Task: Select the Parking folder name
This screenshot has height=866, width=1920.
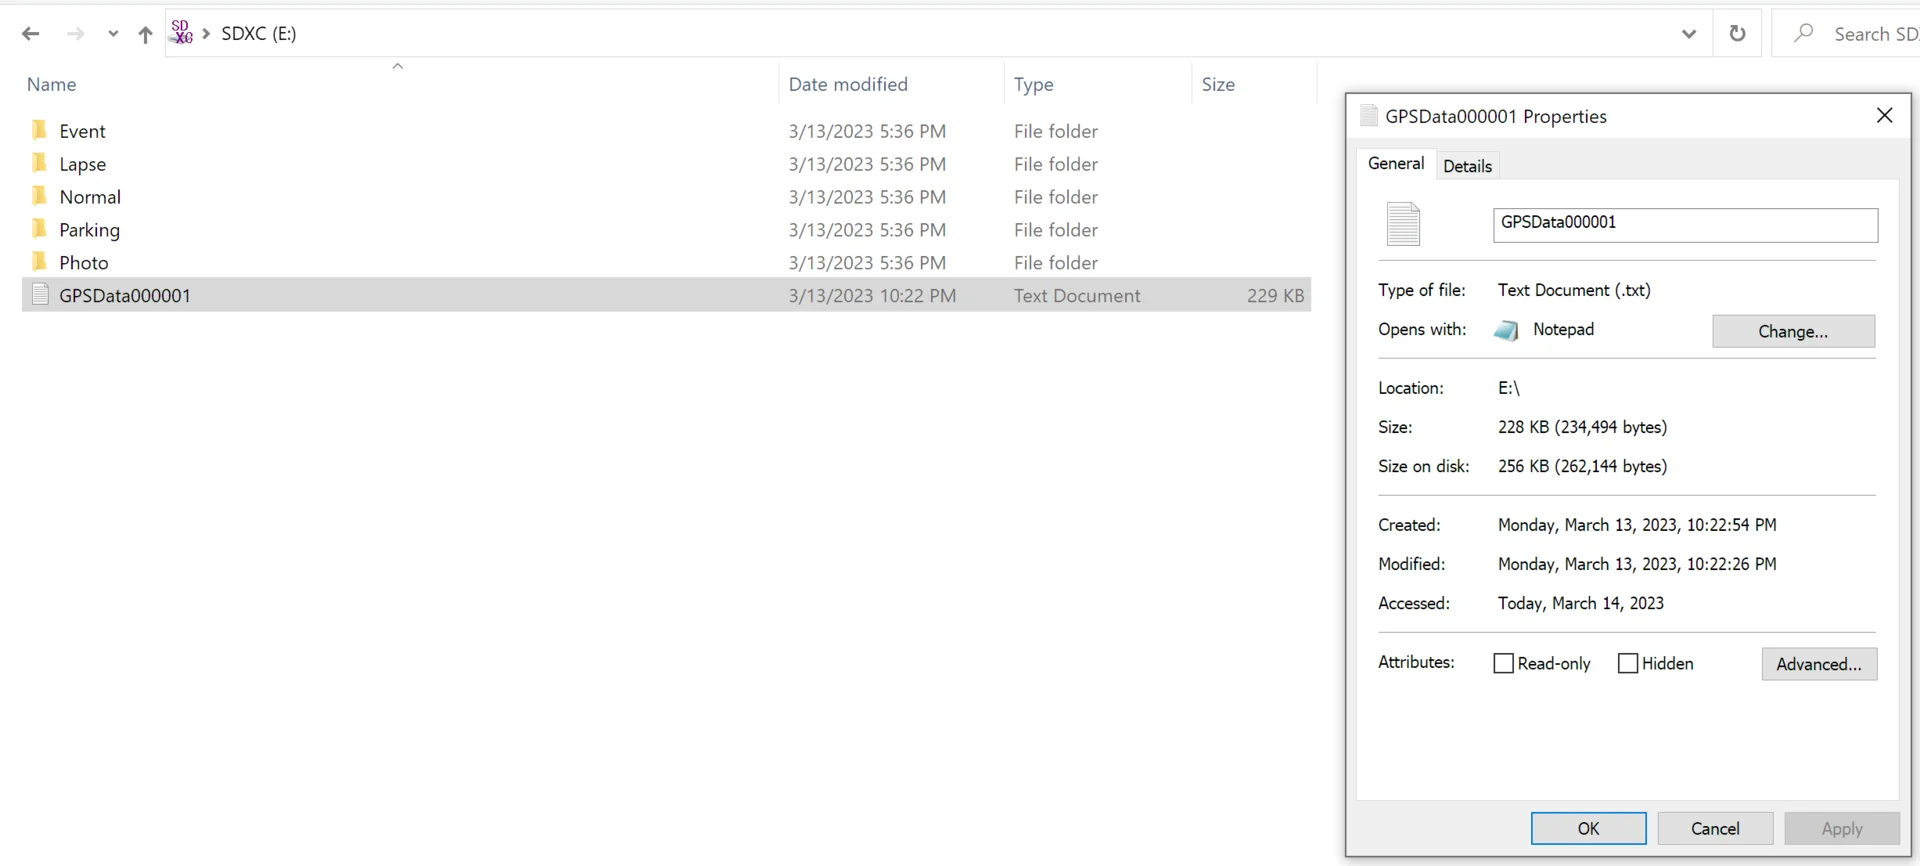Action: (89, 230)
